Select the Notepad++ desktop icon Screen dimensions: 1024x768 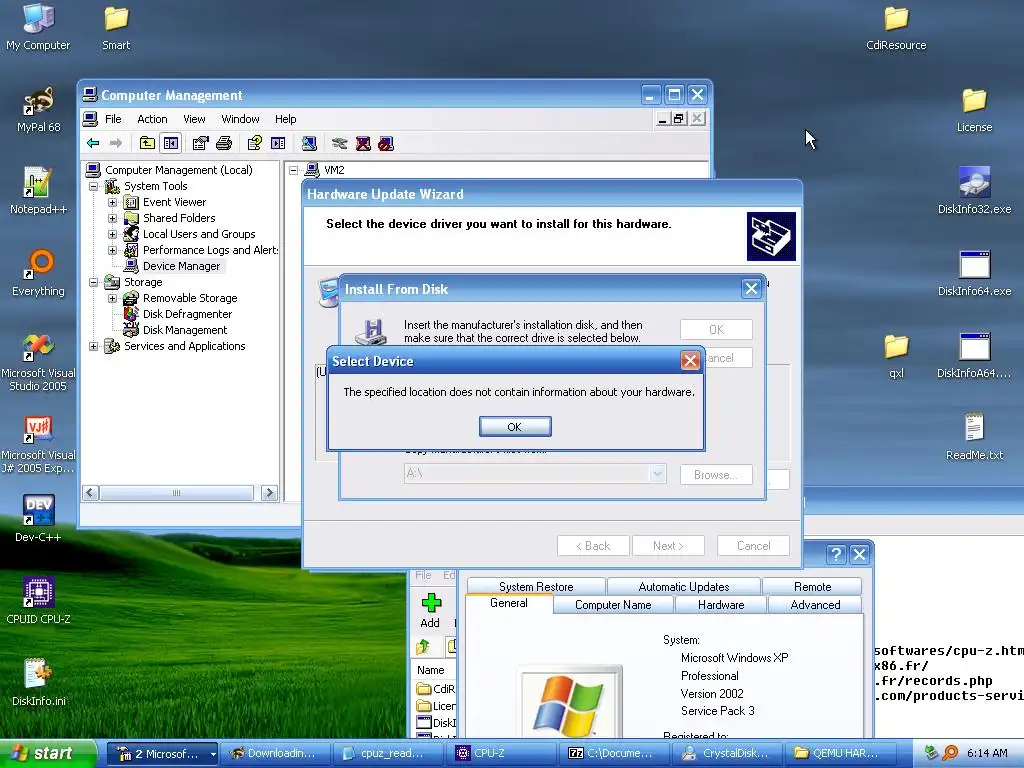pyautogui.click(x=38, y=191)
